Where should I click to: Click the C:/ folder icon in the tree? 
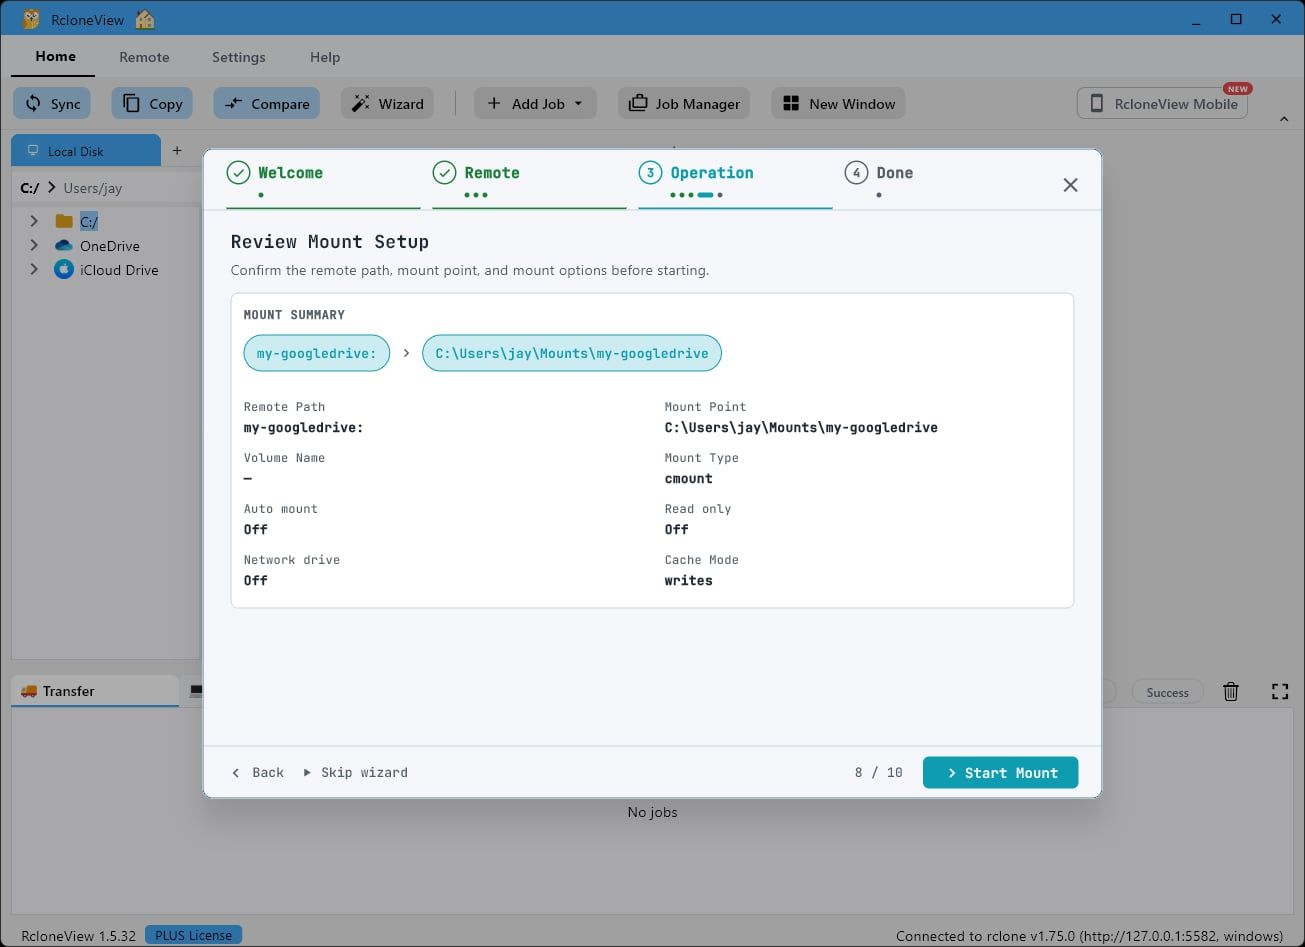pos(64,221)
